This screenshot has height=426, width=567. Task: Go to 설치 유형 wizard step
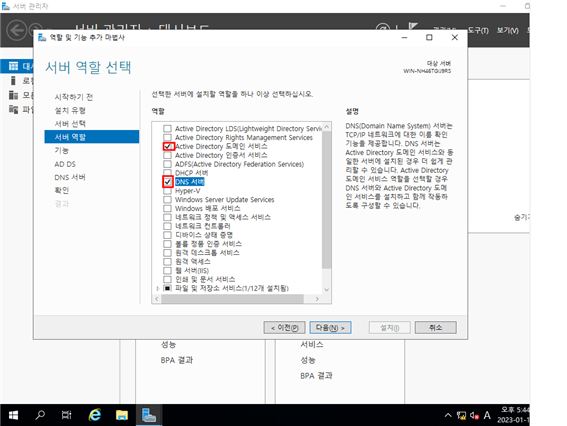pyautogui.click(x=70, y=110)
